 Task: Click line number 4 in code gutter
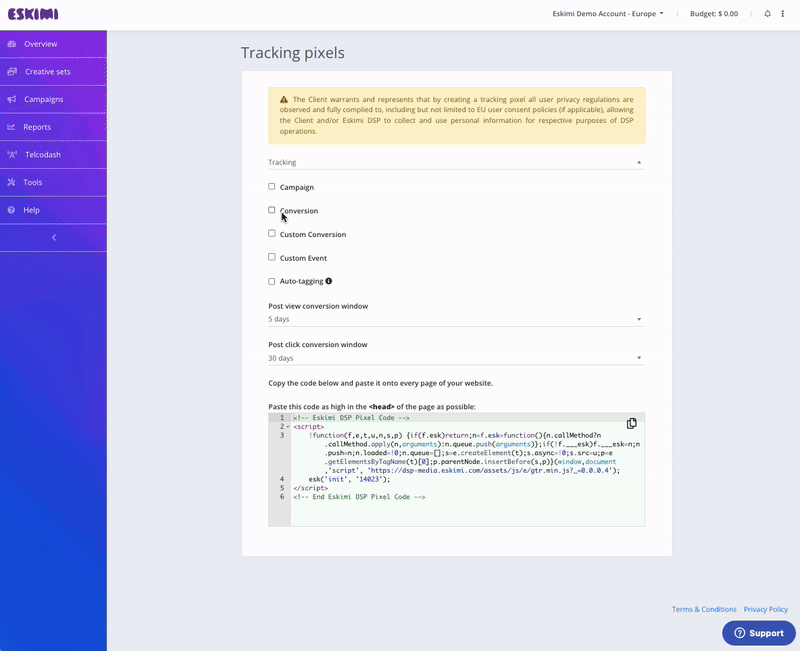click(x=282, y=479)
